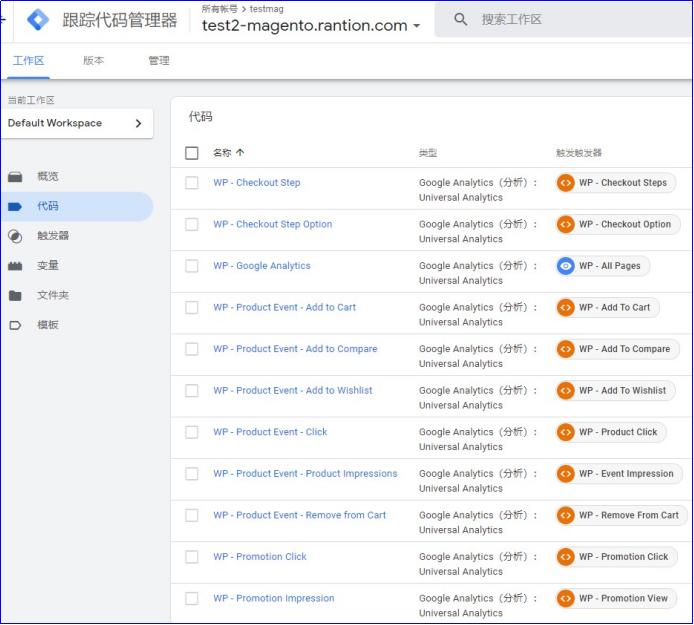Click the orange icon of WP - Add To Wishlist trigger
This screenshot has width=694, height=625.
click(x=565, y=391)
